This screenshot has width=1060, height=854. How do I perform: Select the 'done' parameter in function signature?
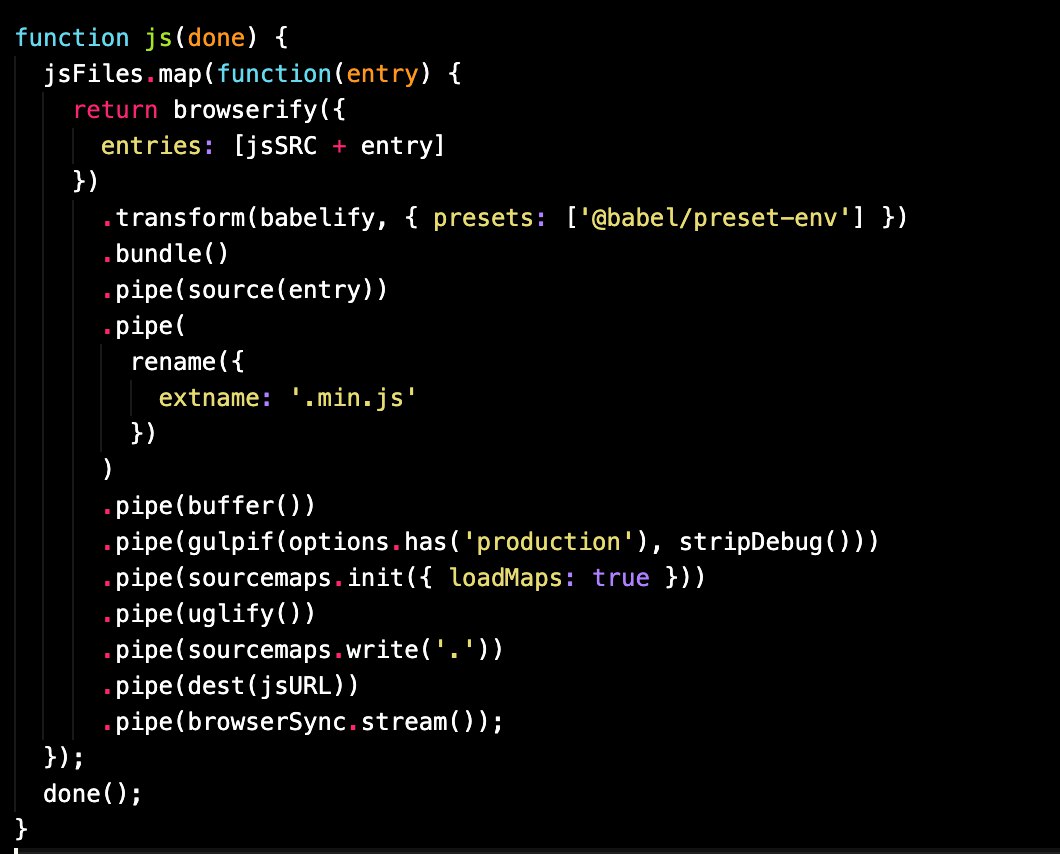pyautogui.click(x=216, y=38)
